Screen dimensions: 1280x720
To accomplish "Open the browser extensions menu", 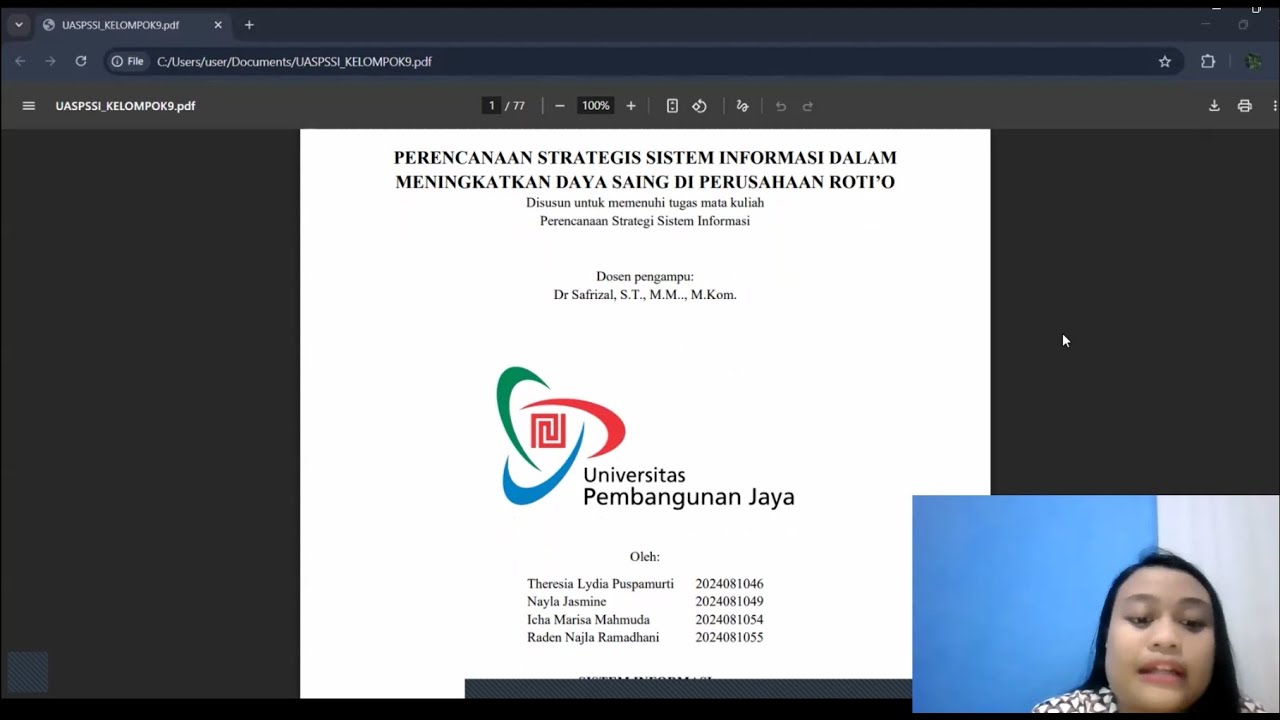I will point(1208,61).
